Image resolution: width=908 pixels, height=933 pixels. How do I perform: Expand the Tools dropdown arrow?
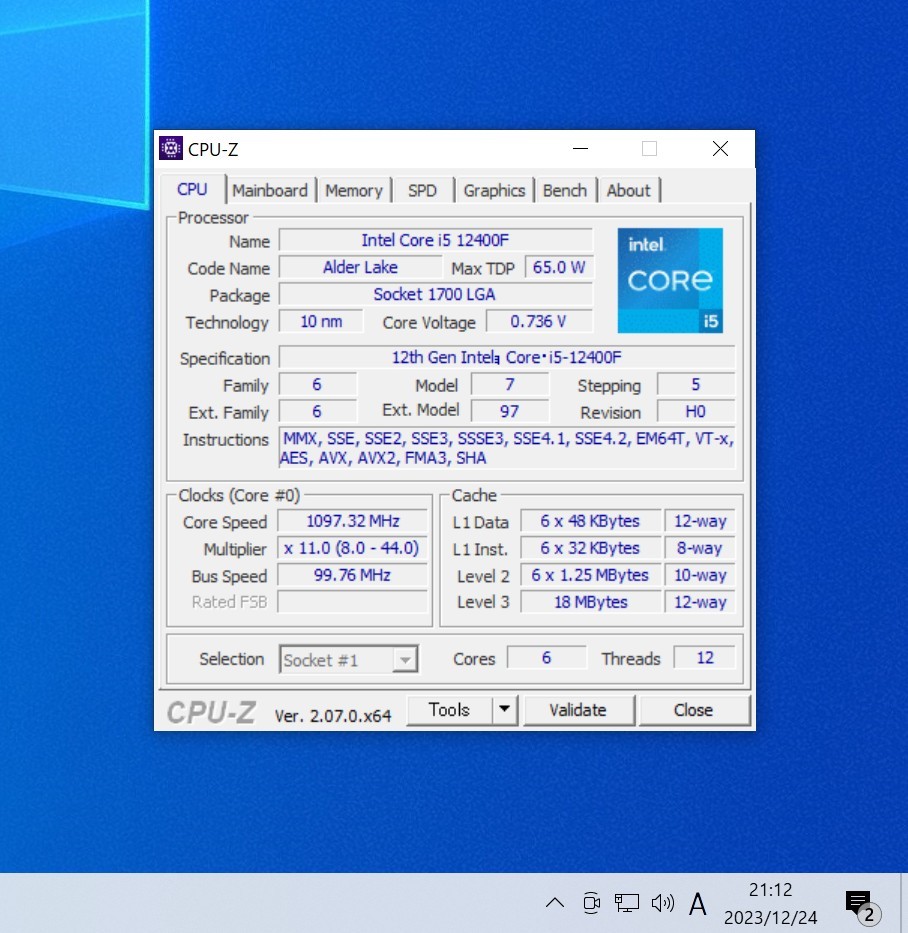point(505,710)
